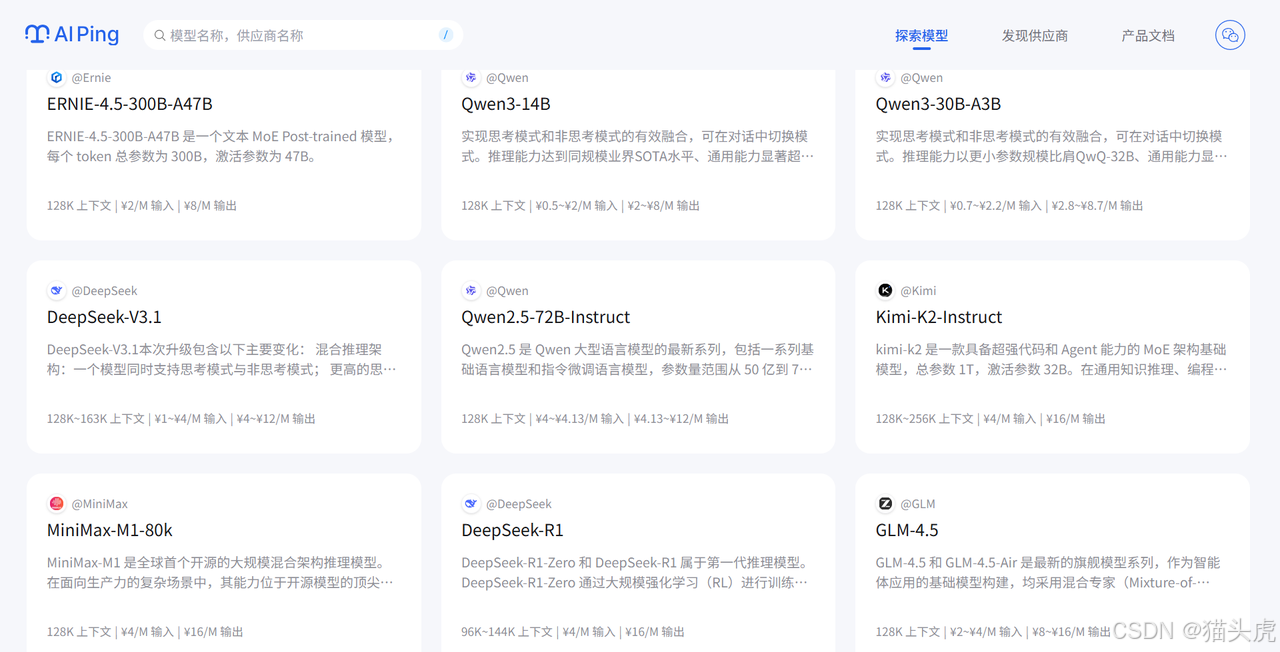Open the WeChat icon in header
The width and height of the screenshot is (1280, 652).
[1230, 35]
